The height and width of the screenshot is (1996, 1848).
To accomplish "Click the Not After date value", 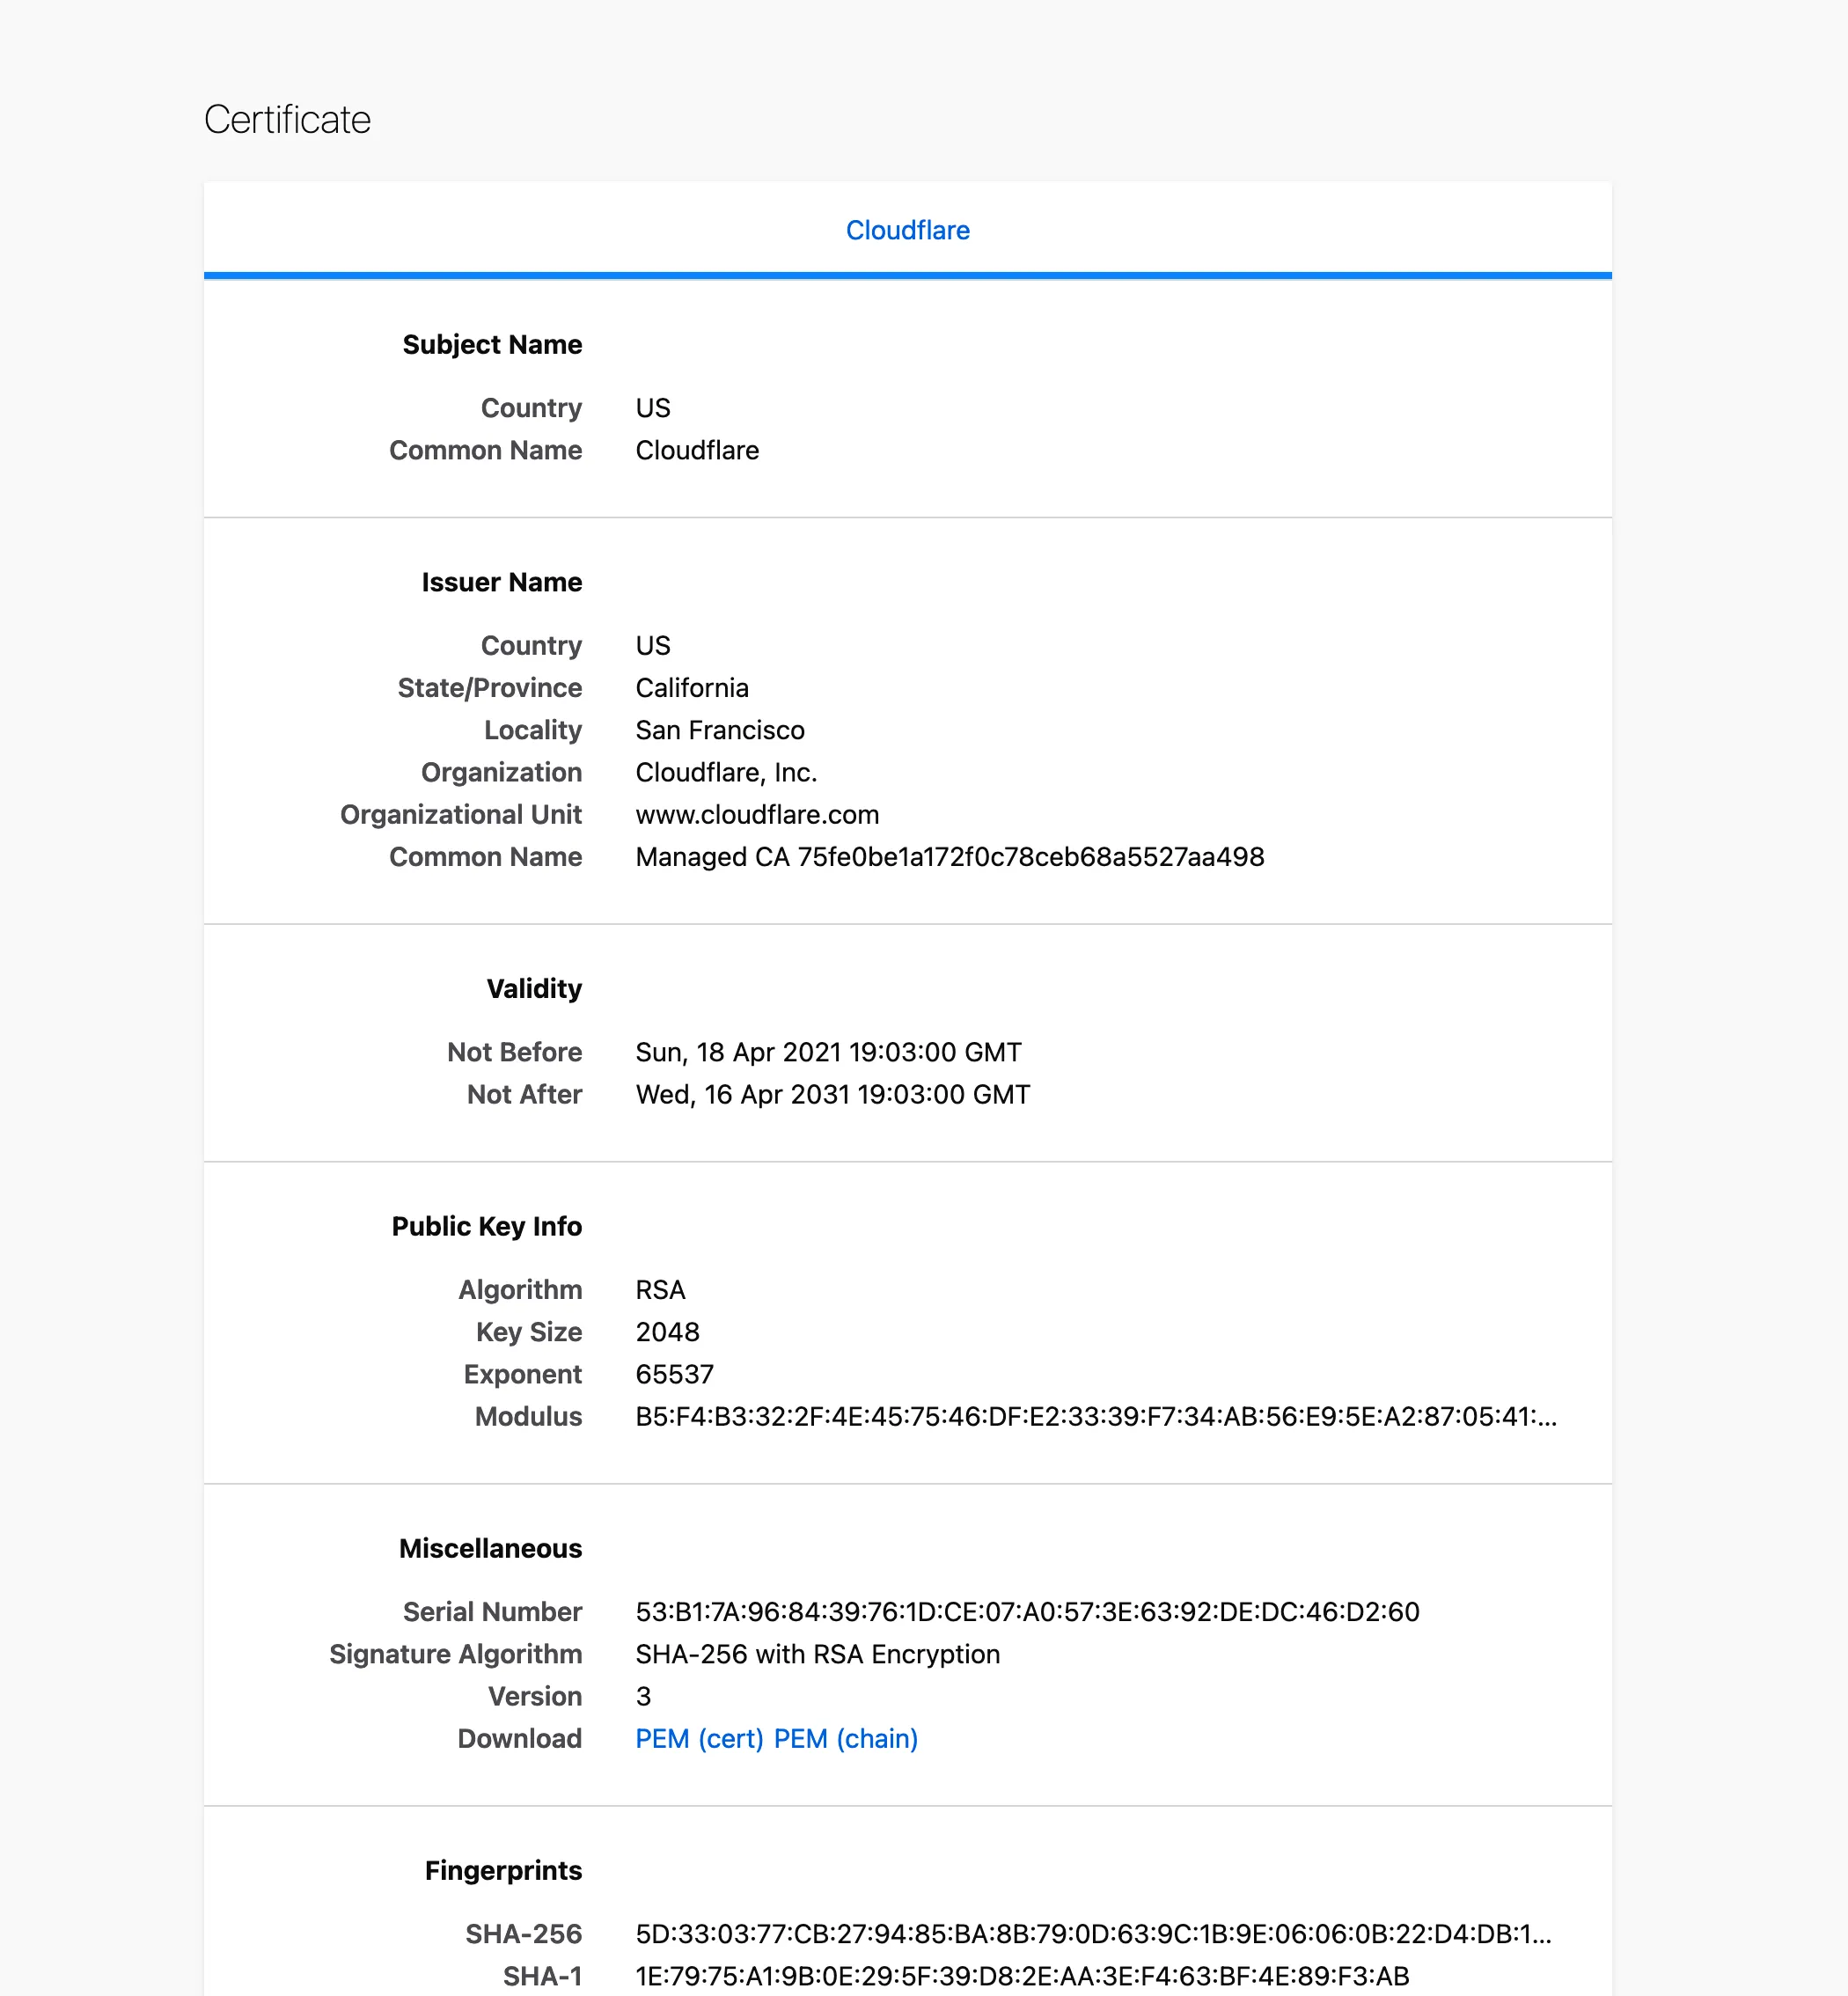I will click(832, 1094).
